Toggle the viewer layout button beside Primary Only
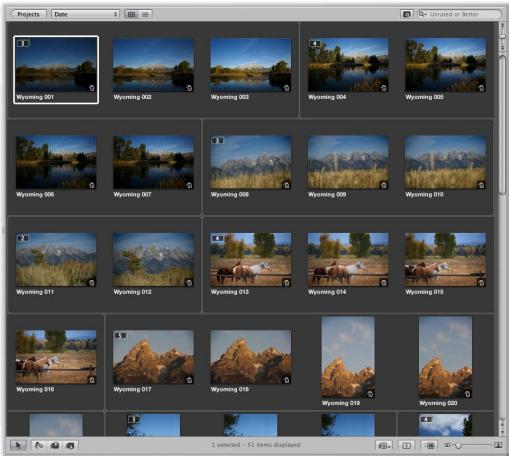Viewport: 509px width, 456px height. [430, 445]
